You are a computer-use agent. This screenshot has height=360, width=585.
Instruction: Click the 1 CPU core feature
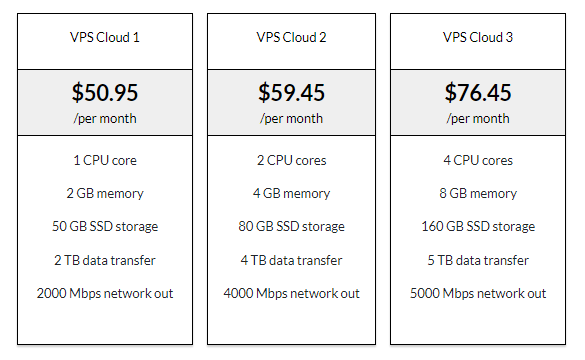[x=105, y=160]
